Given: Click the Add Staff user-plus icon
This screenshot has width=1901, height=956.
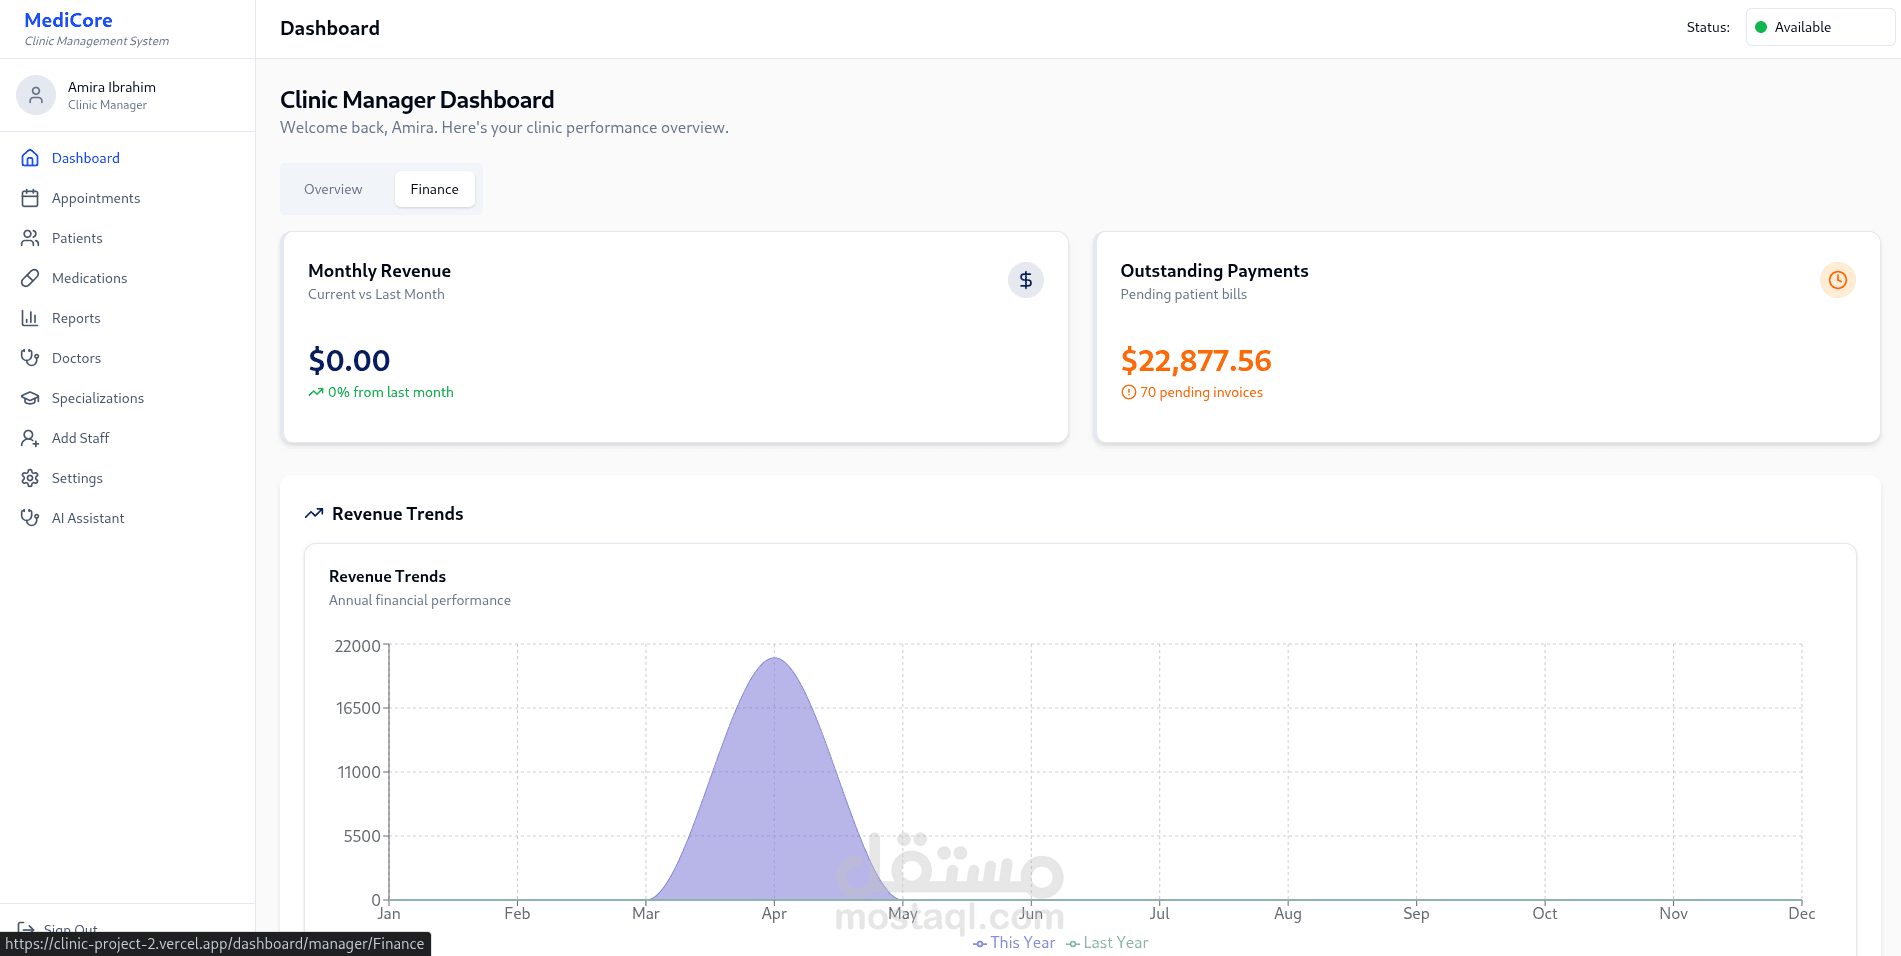Looking at the screenshot, I should [x=30, y=438].
